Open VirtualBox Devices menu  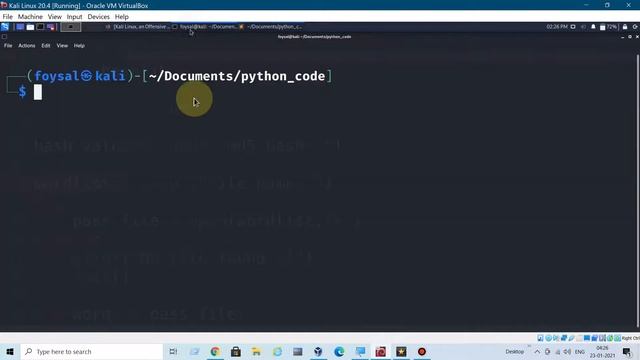coord(98,17)
